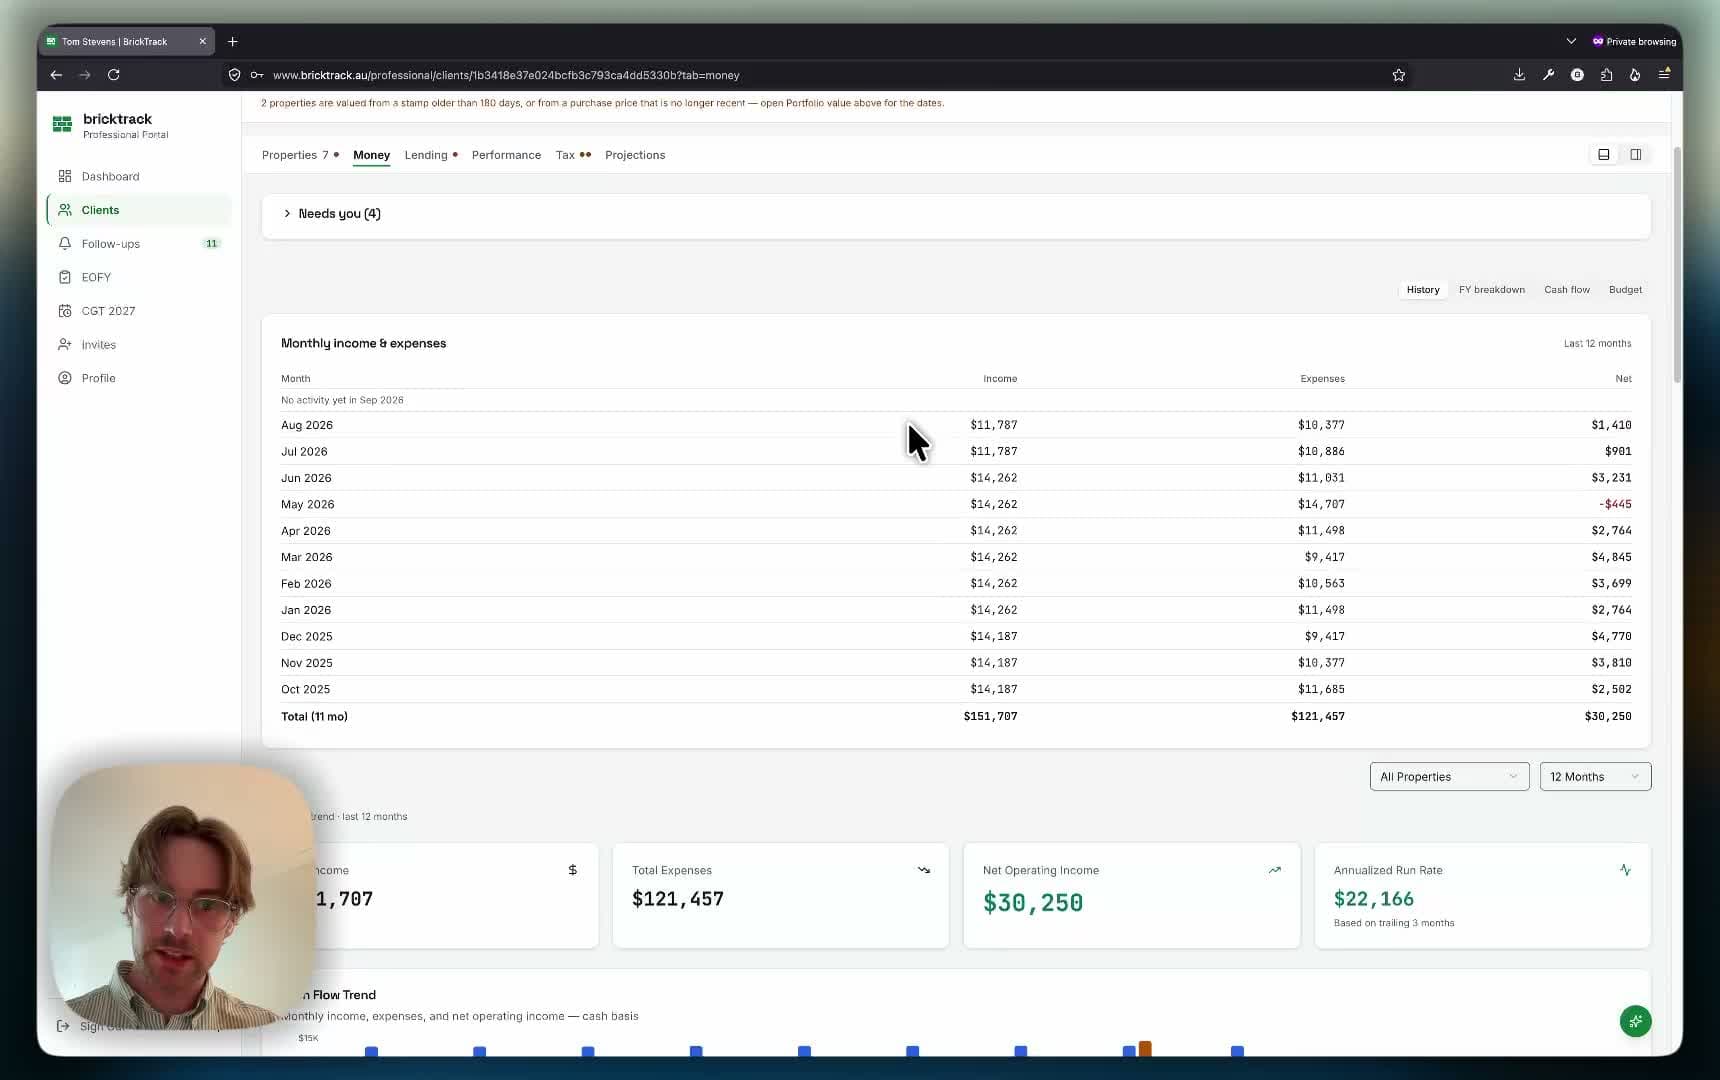Click the CGT 2027 calendar icon
This screenshot has width=1720, height=1080.
[x=65, y=311]
